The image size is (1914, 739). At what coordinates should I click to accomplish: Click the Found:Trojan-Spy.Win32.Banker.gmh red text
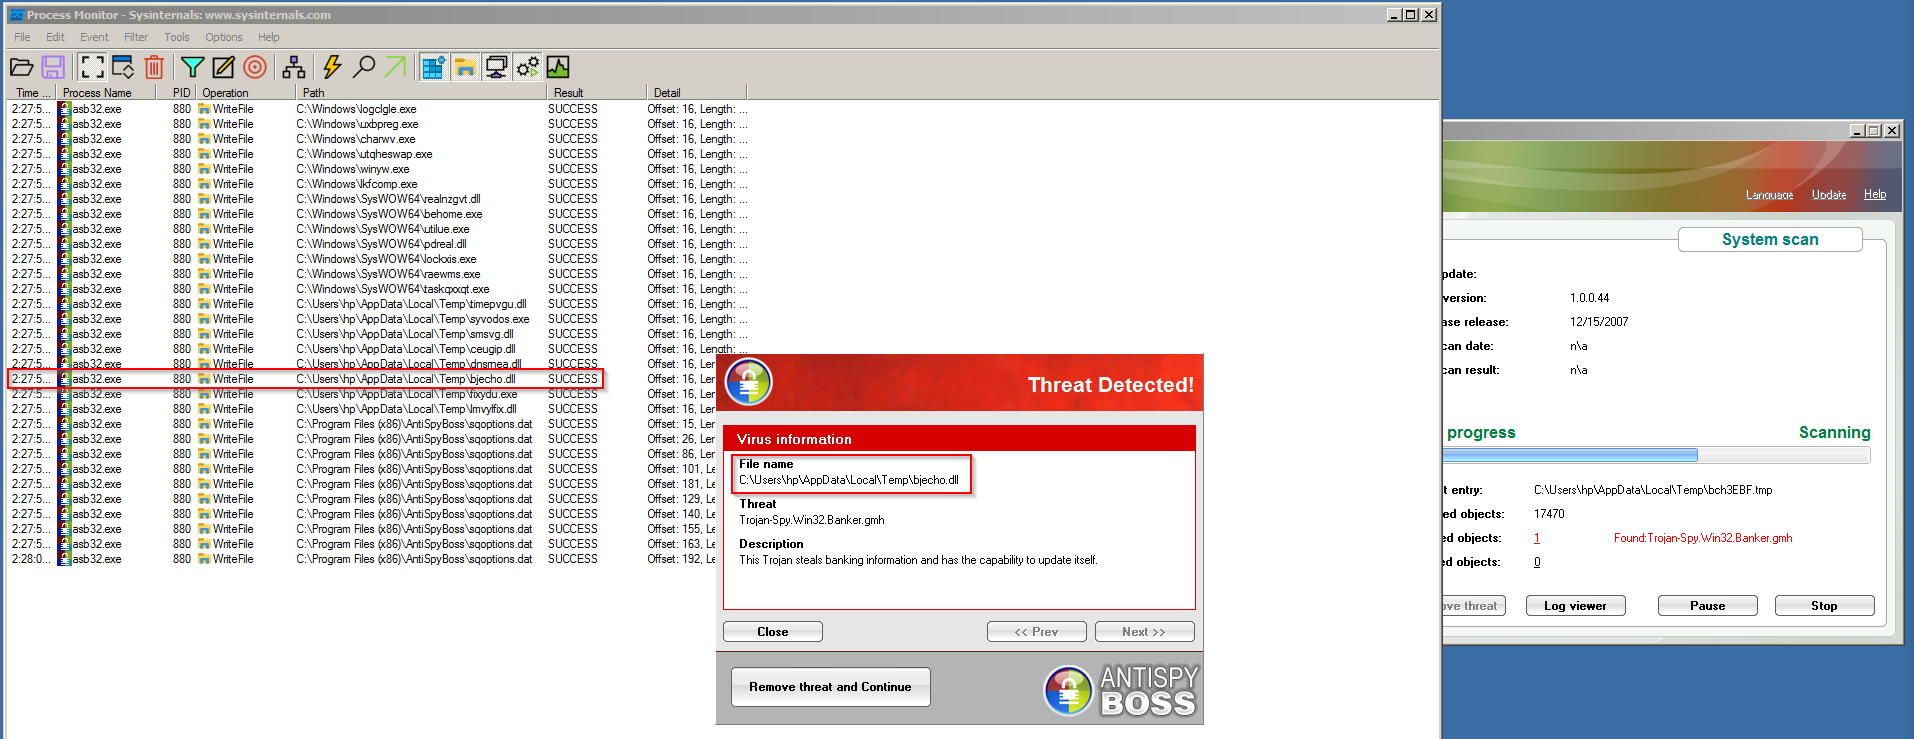[1703, 538]
